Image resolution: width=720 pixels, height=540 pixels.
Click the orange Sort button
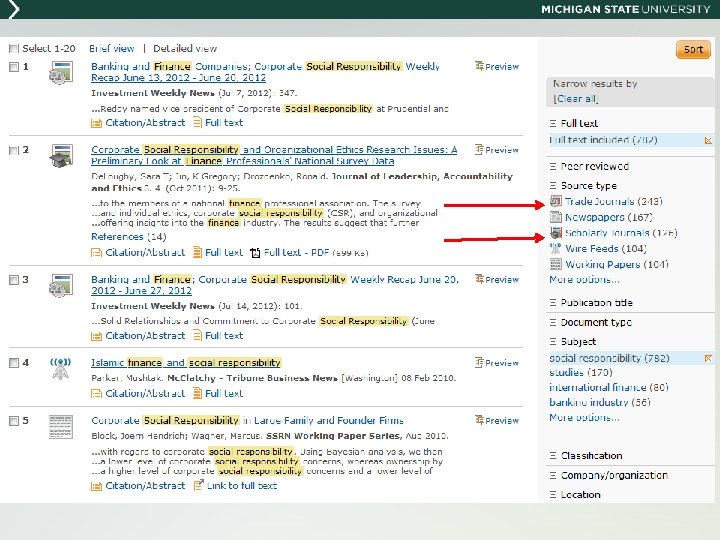(693, 49)
